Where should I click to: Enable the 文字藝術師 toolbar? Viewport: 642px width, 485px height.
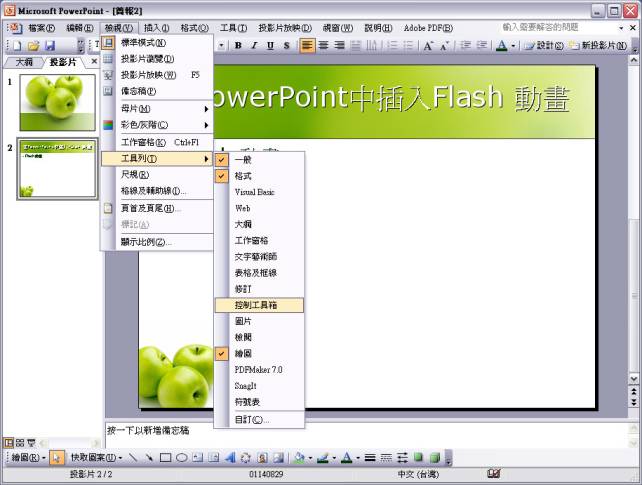click(x=259, y=257)
